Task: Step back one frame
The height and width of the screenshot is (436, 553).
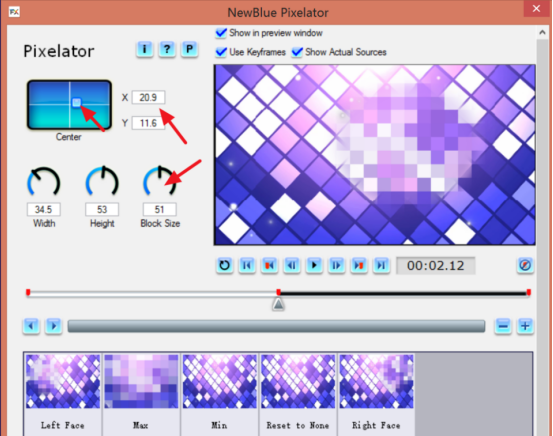Action: coord(292,265)
